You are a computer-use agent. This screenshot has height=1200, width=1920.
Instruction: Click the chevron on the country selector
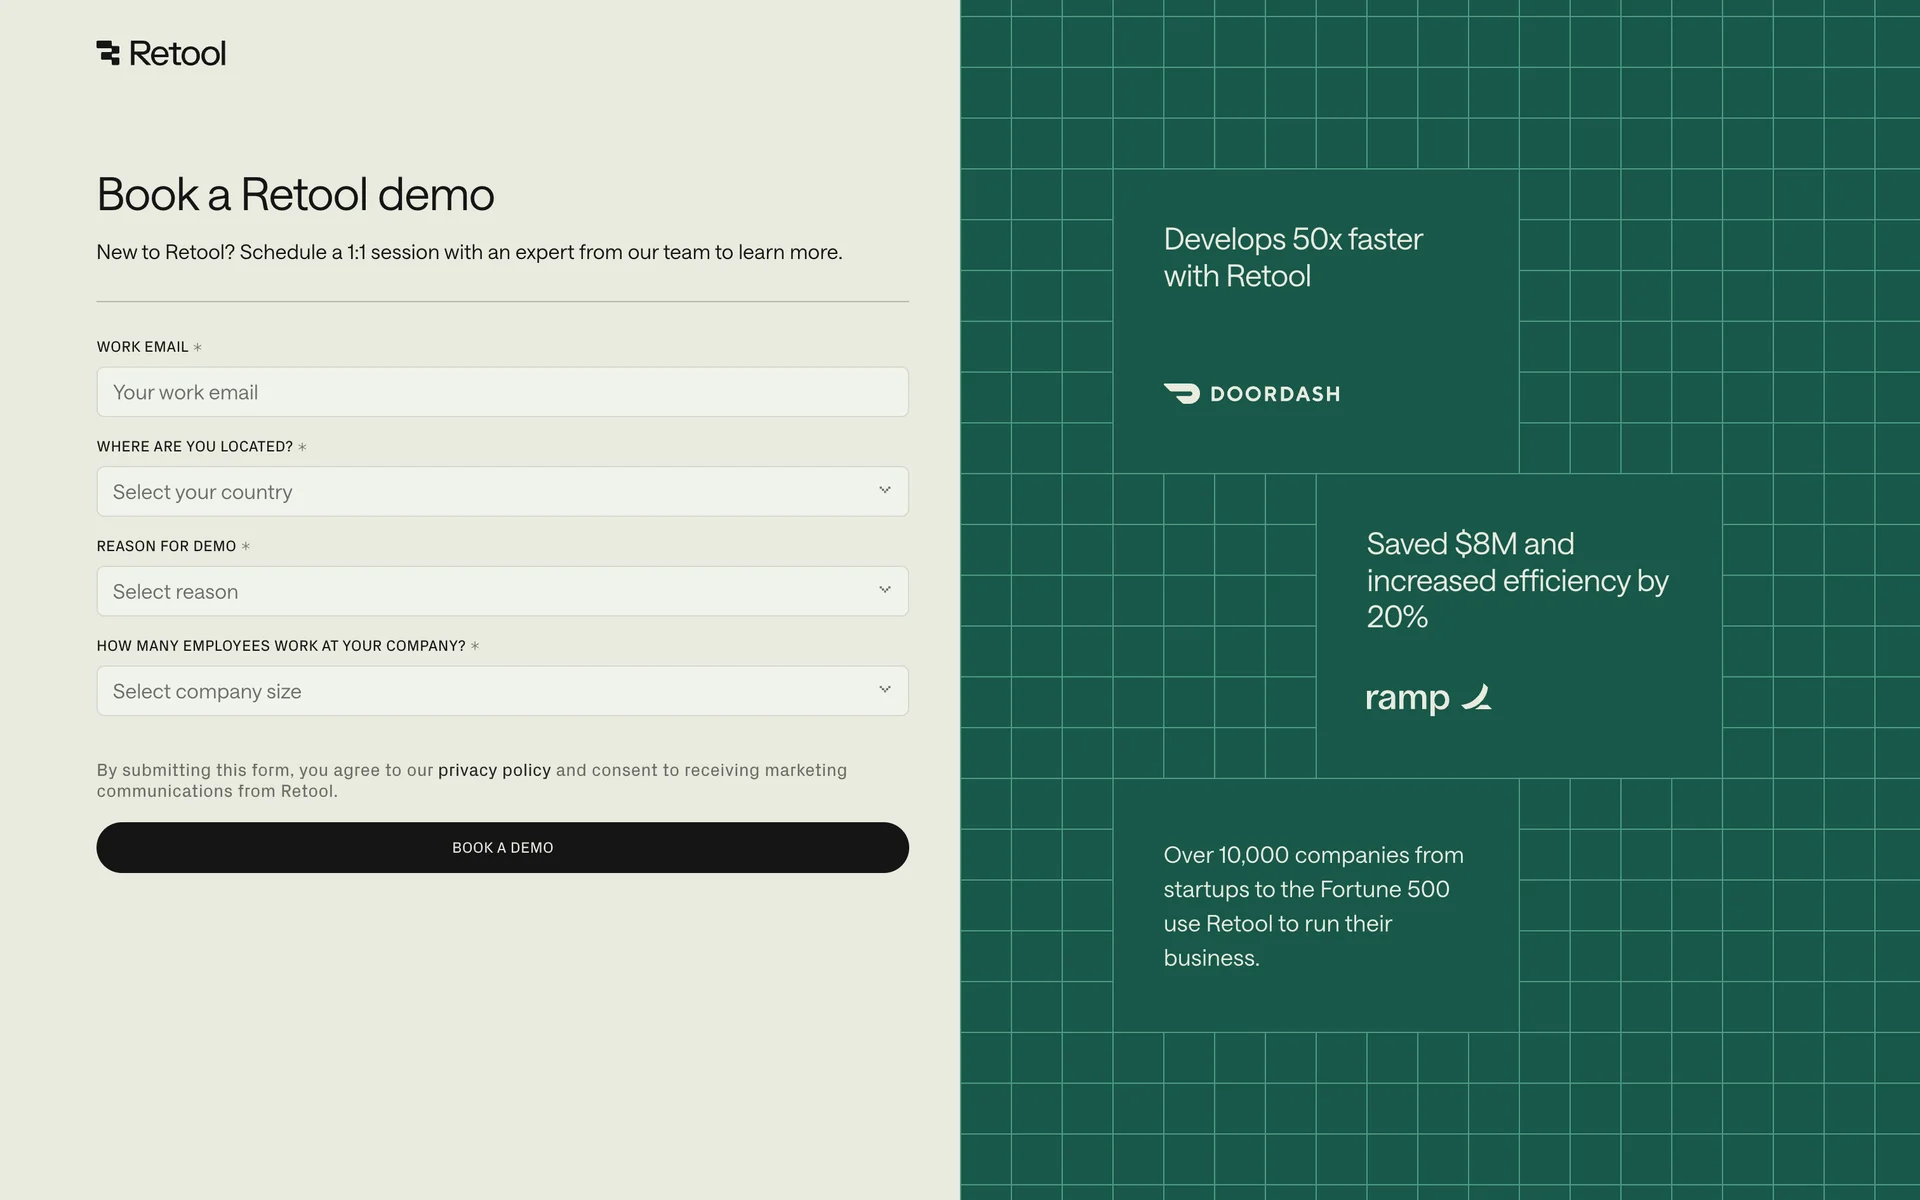[x=884, y=491]
